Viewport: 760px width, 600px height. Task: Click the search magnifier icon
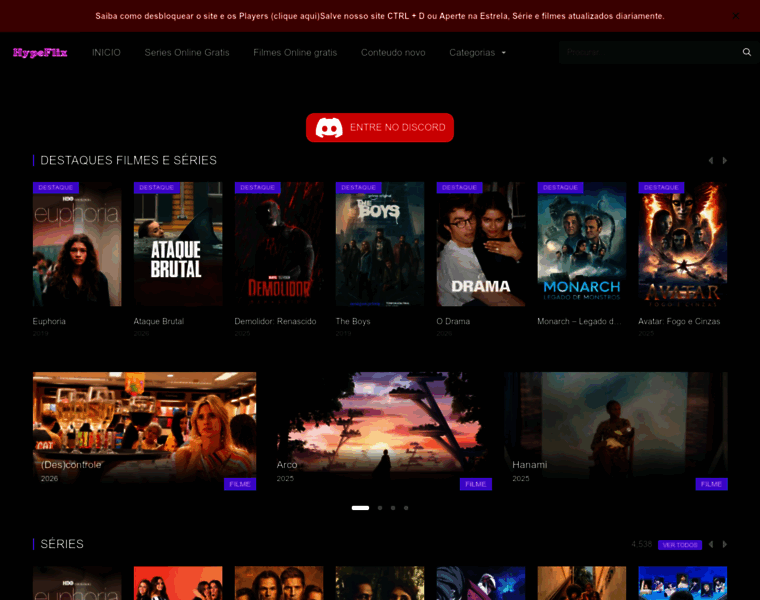(746, 52)
